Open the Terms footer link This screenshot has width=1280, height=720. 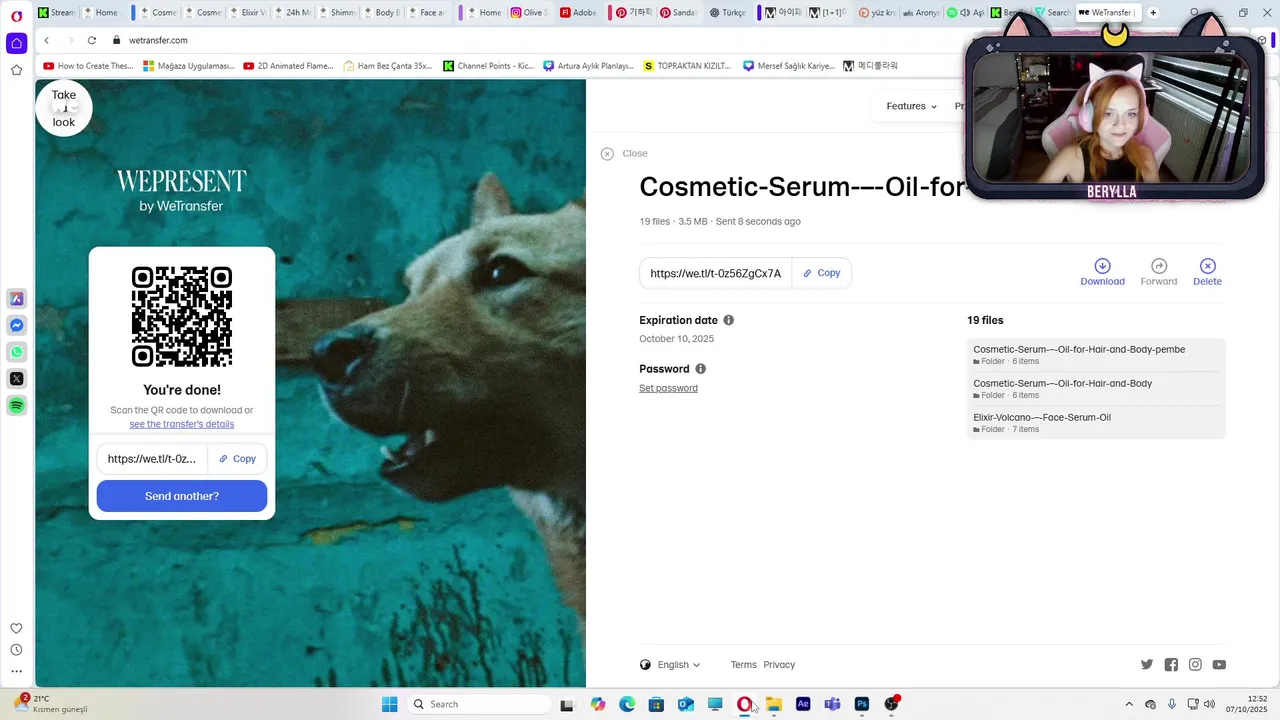tap(743, 665)
